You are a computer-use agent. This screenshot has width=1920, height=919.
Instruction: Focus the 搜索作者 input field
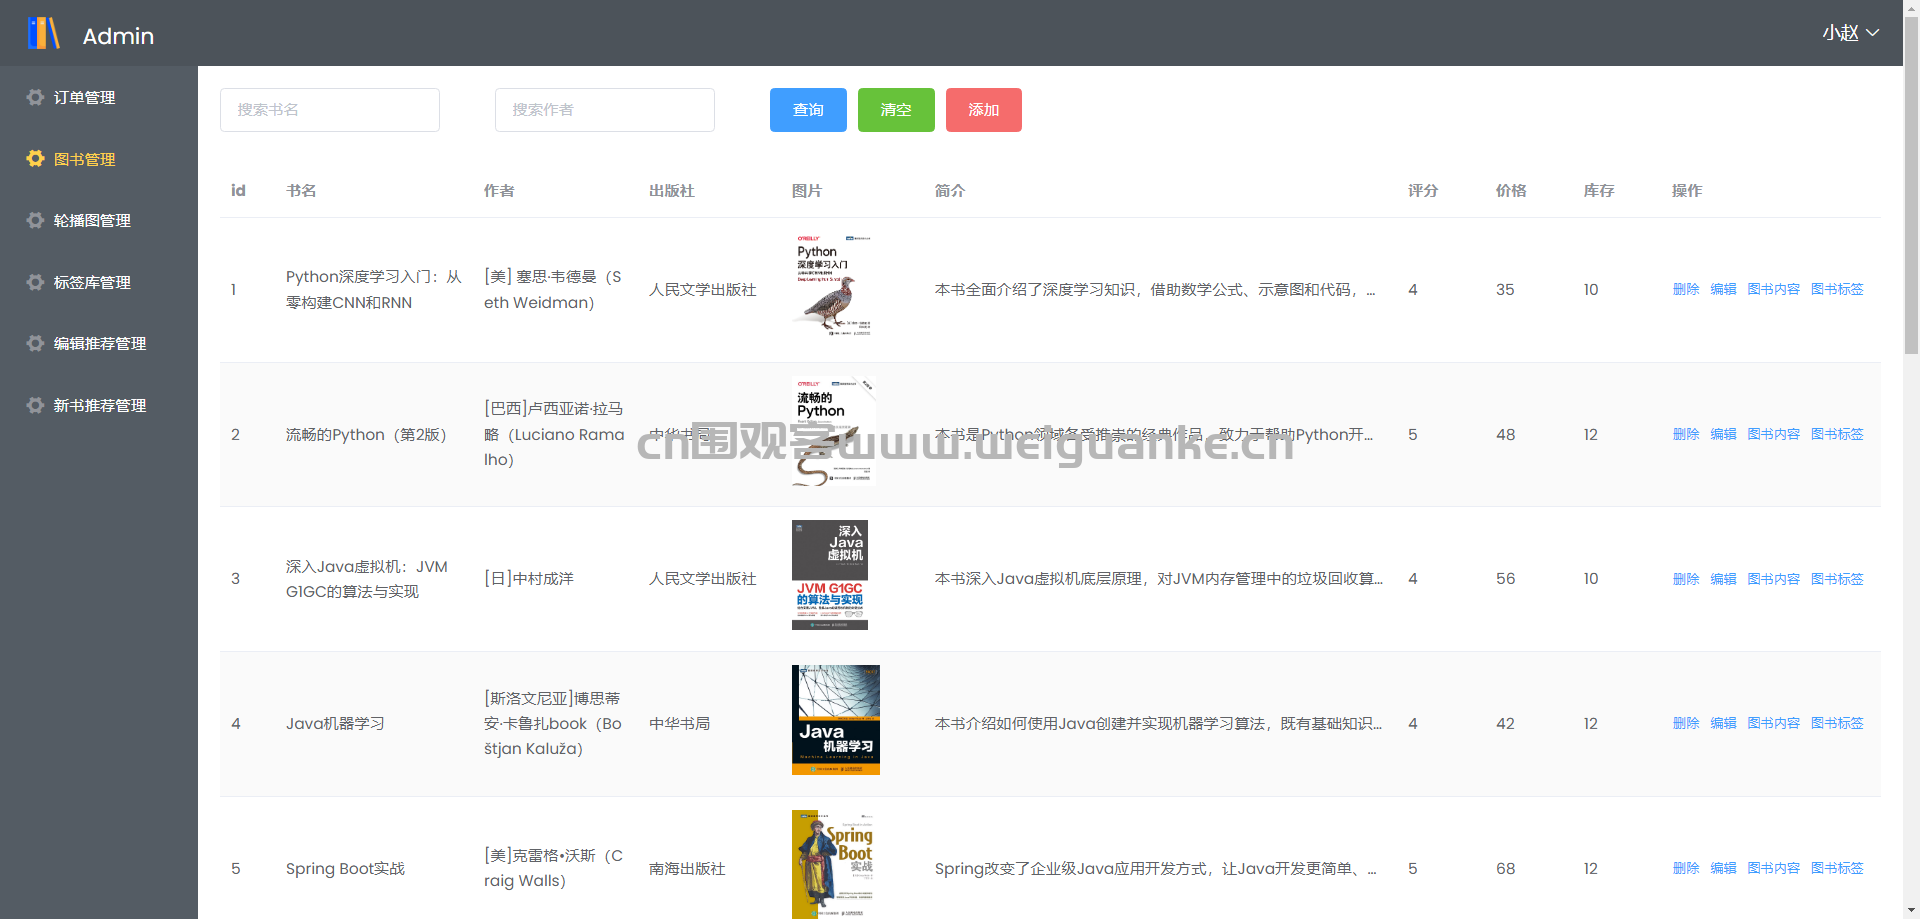click(x=605, y=110)
